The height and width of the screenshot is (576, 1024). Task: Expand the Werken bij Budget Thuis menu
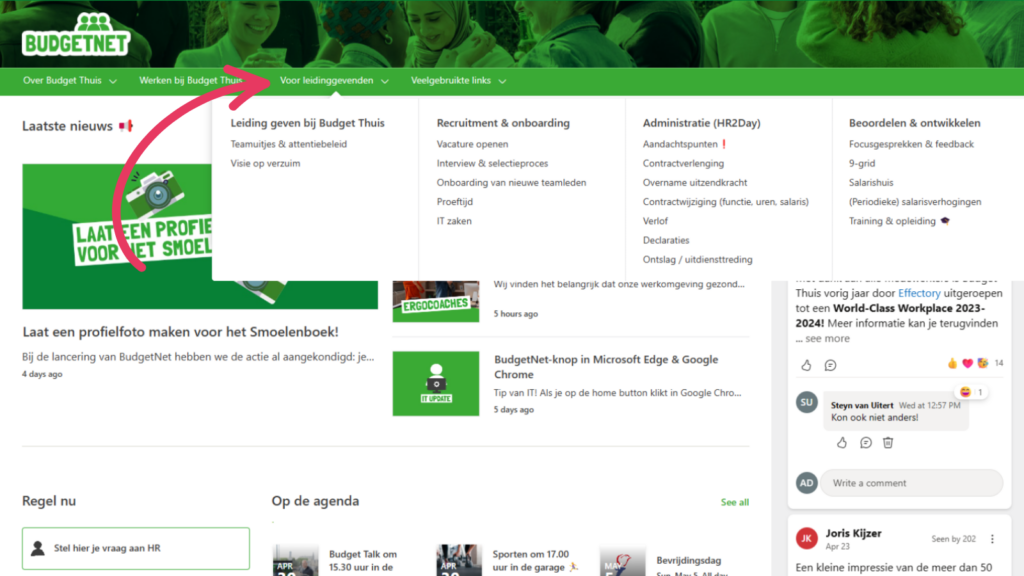tap(191, 80)
